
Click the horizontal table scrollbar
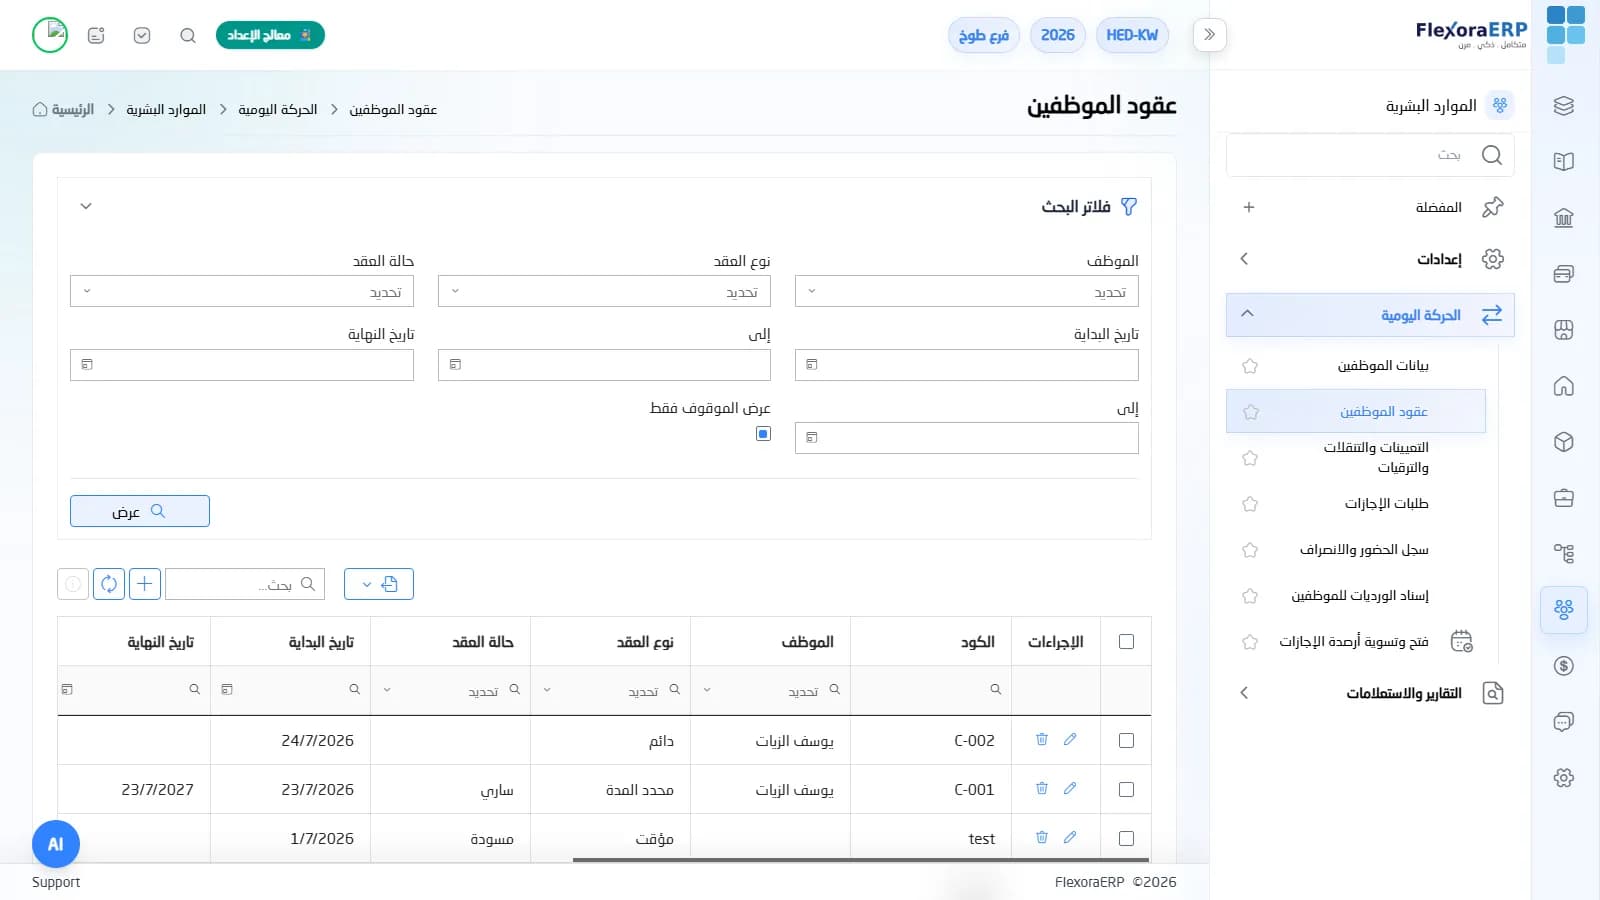coord(860,859)
